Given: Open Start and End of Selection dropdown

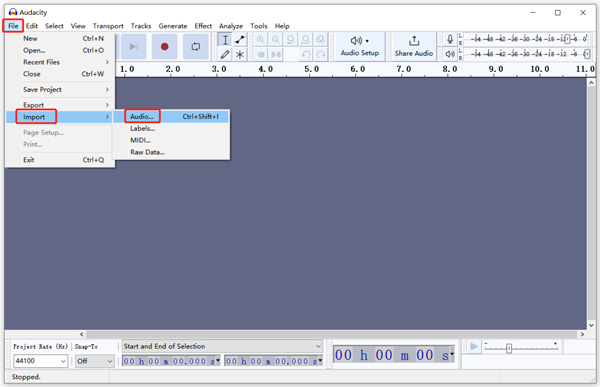Looking at the screenshot, I should point(222,346).
